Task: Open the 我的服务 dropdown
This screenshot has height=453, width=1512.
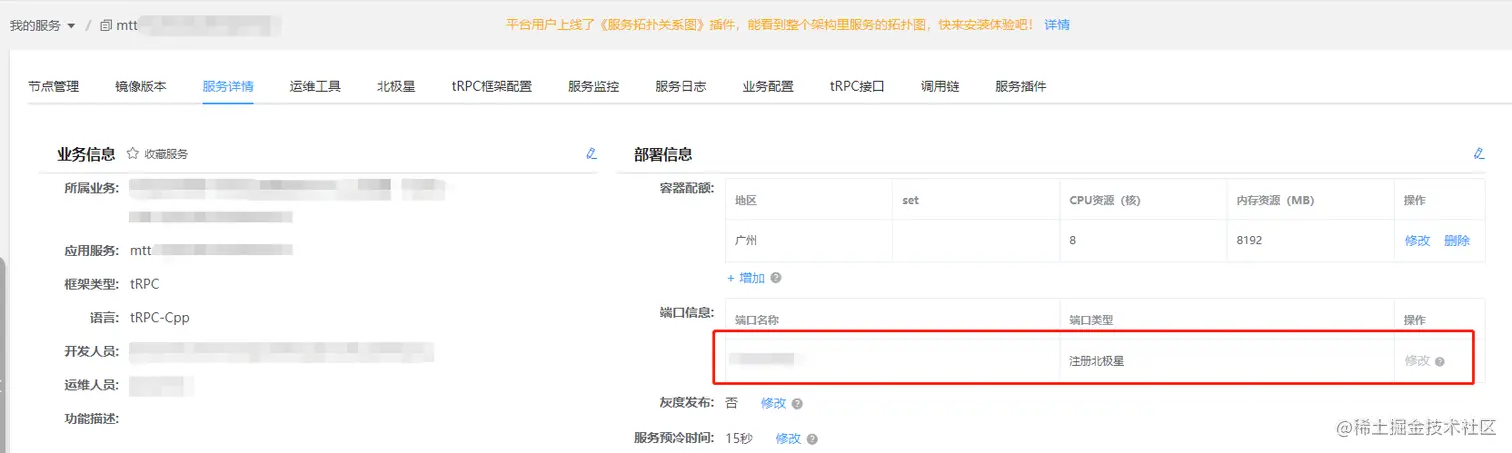Action: click(42, 25)
